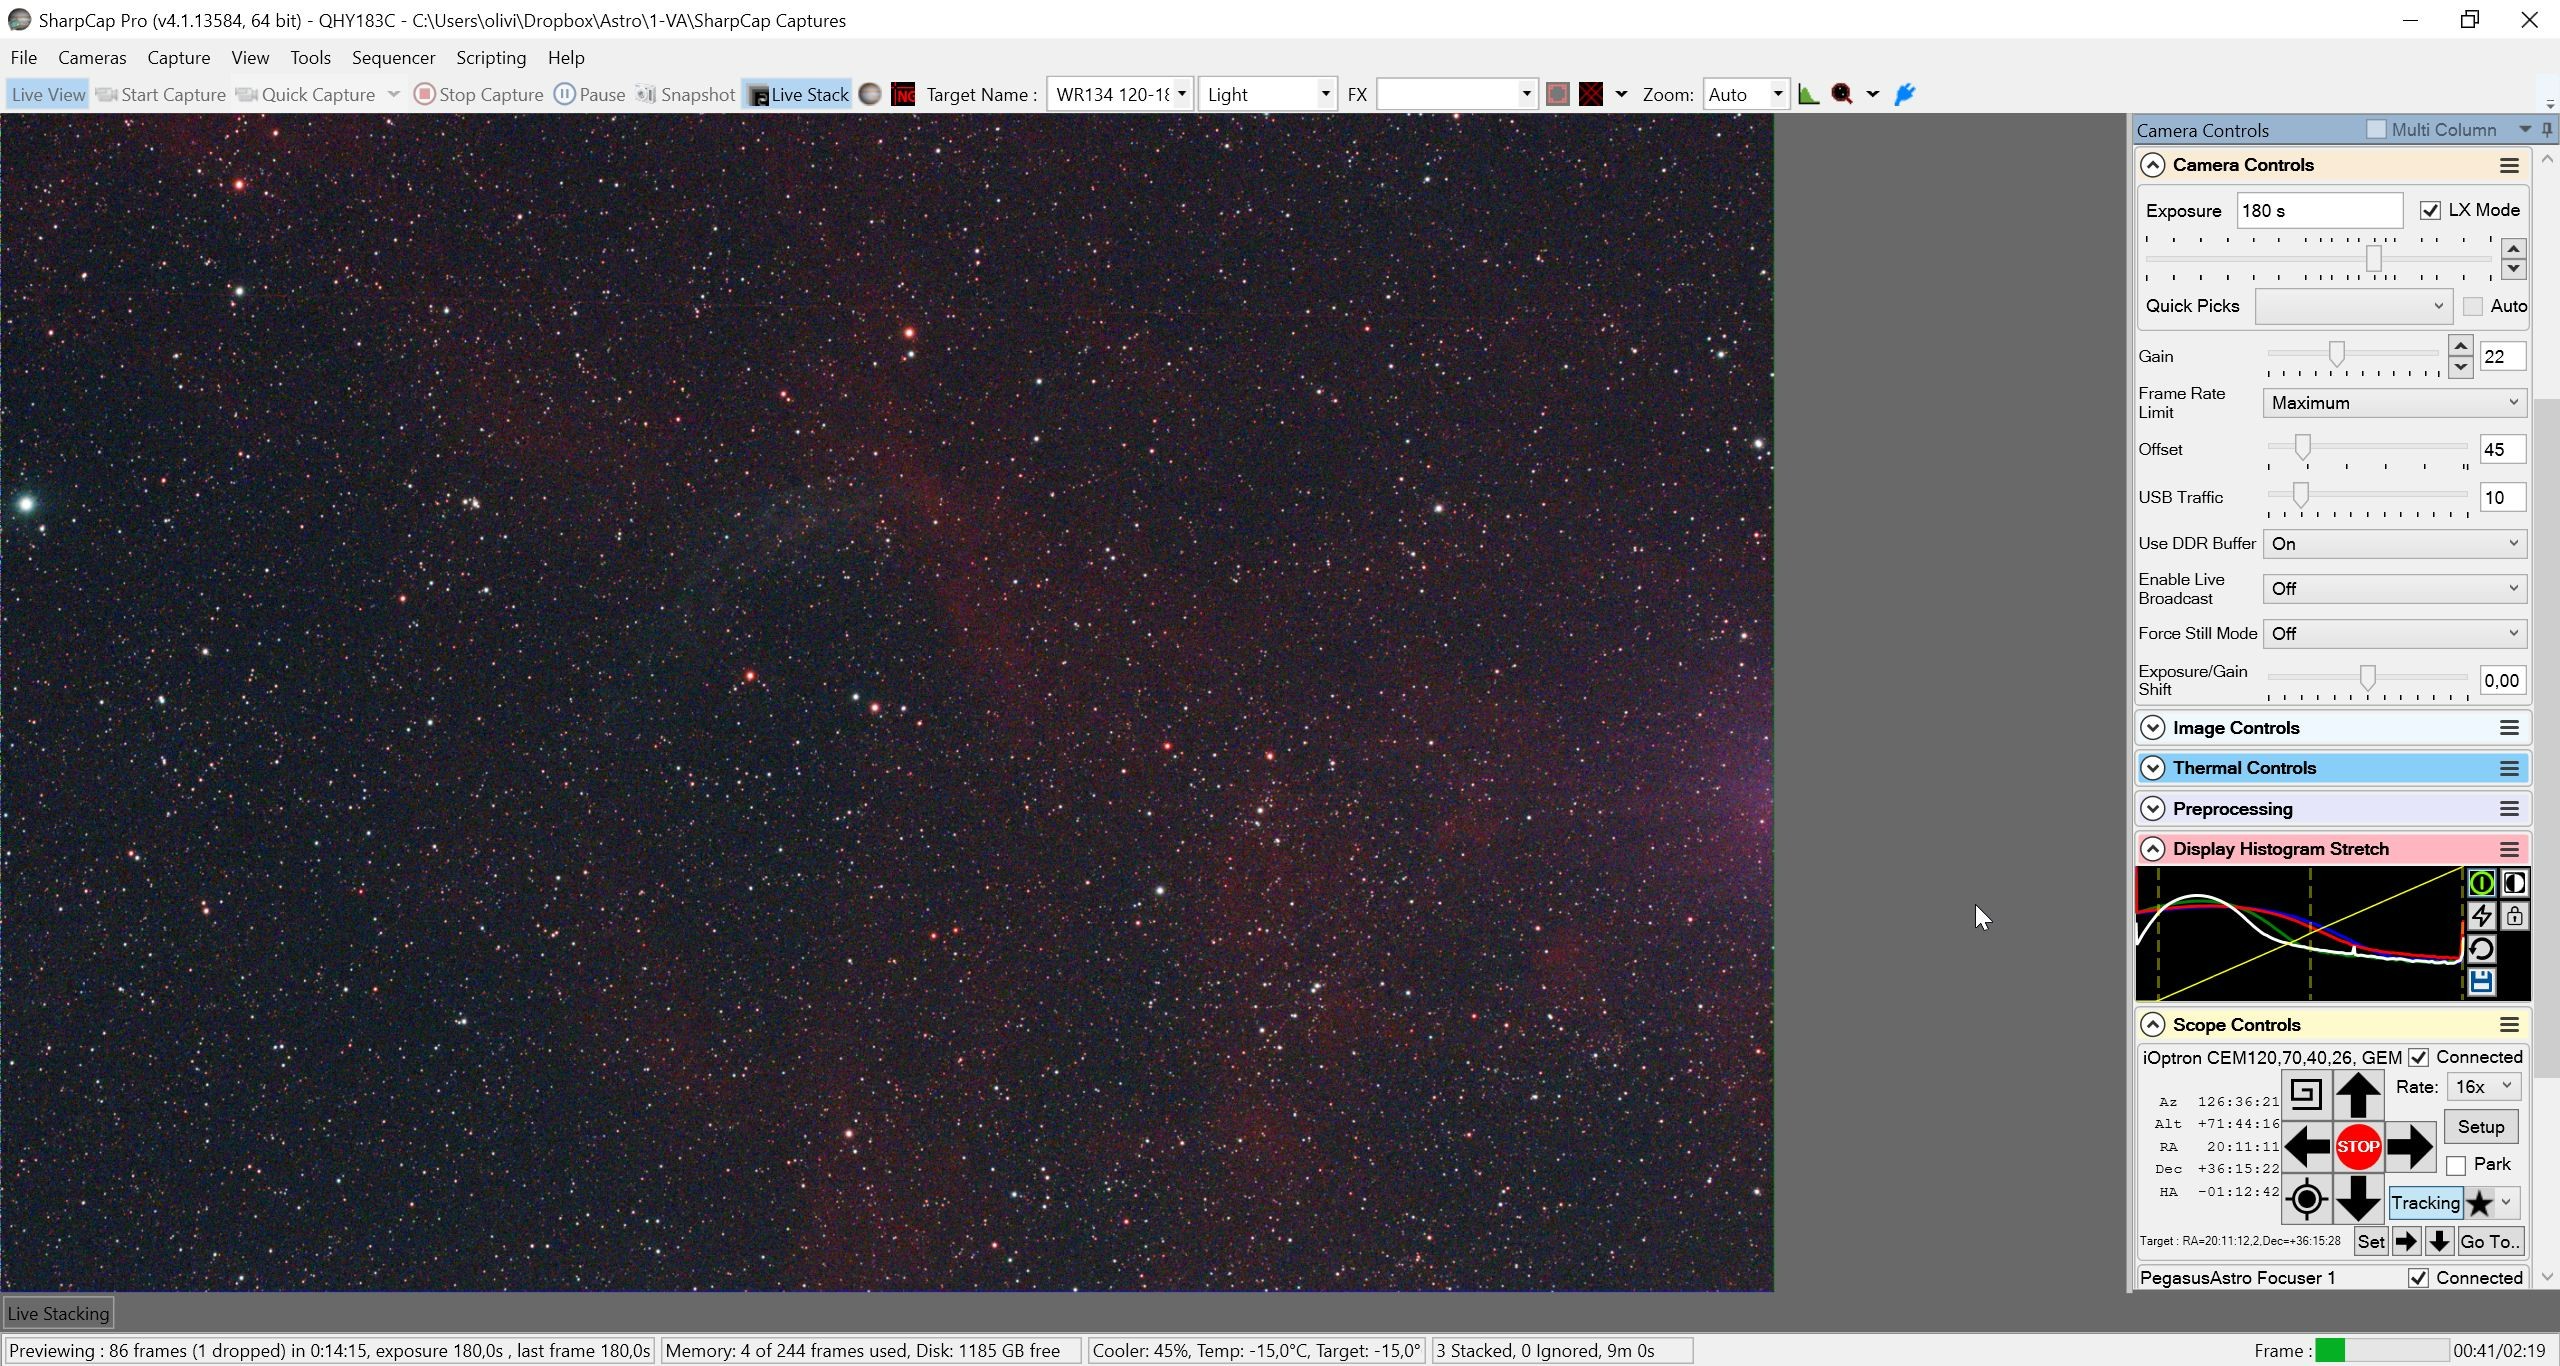Open the image histogram icon in the toolbar
This screenshot has height=1366, width=2560.
click(1808, 94)
